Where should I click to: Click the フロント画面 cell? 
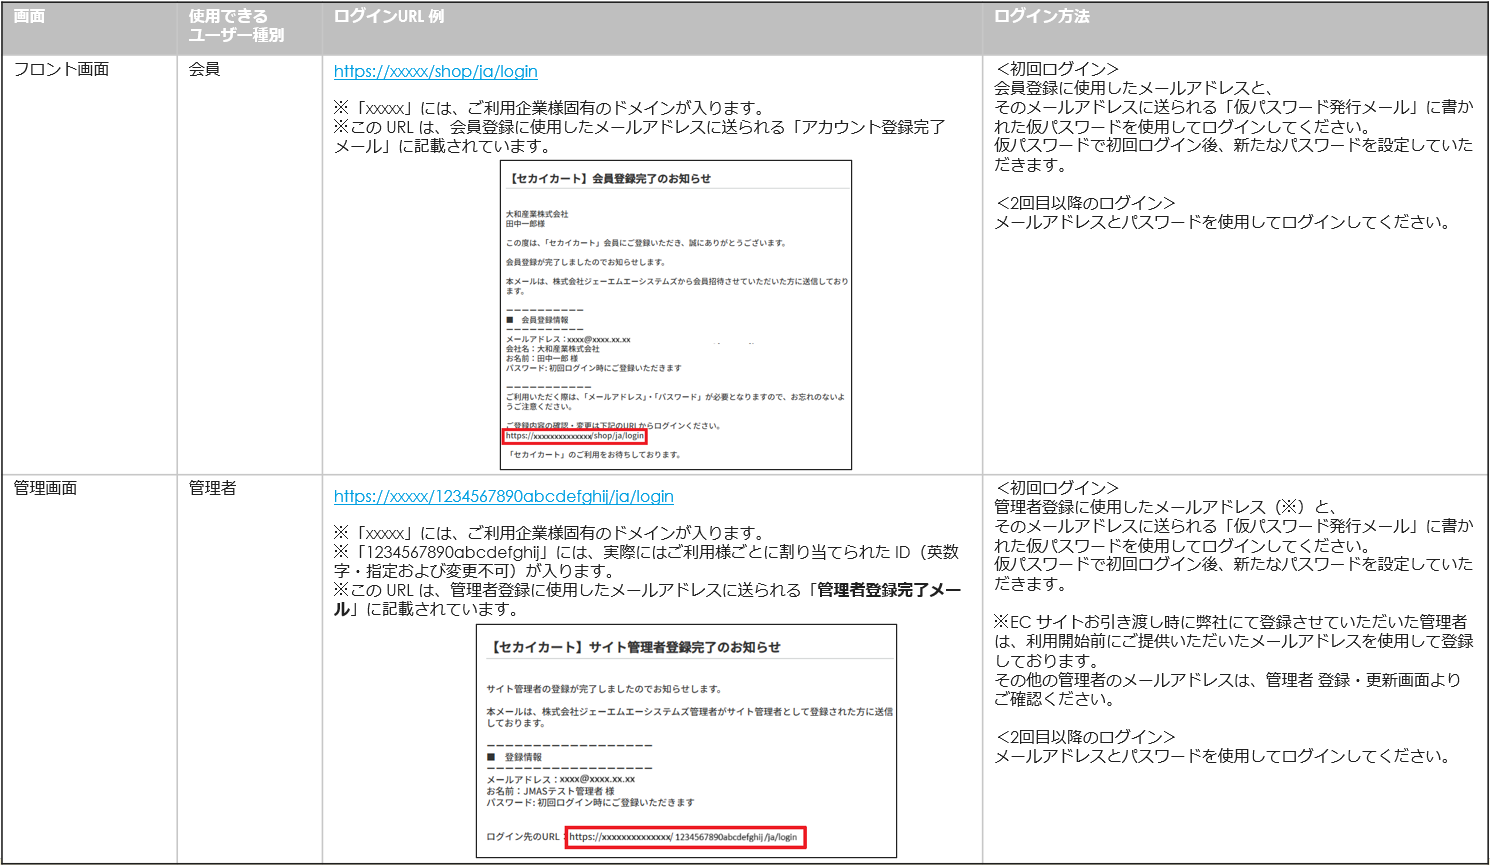(61, 69)
